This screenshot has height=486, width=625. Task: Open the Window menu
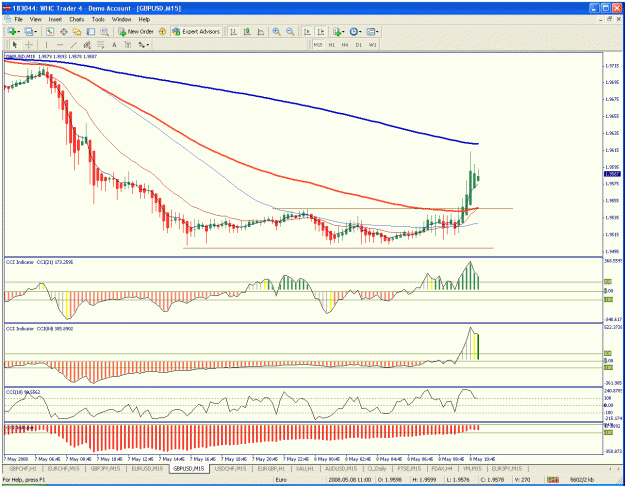point(121,19)
